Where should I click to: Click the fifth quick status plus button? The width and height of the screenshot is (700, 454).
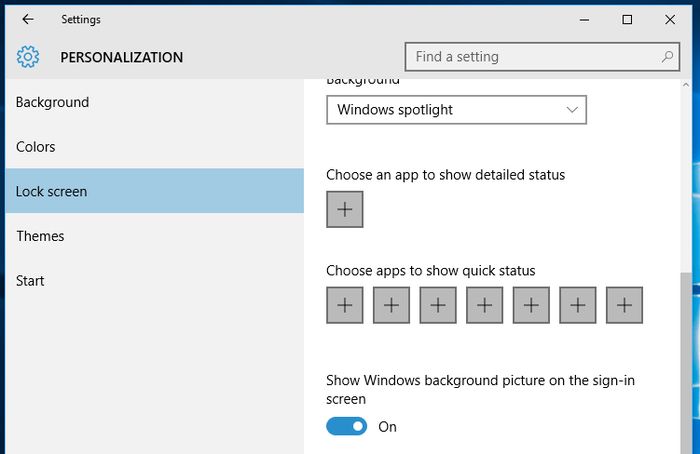(531, 305)
